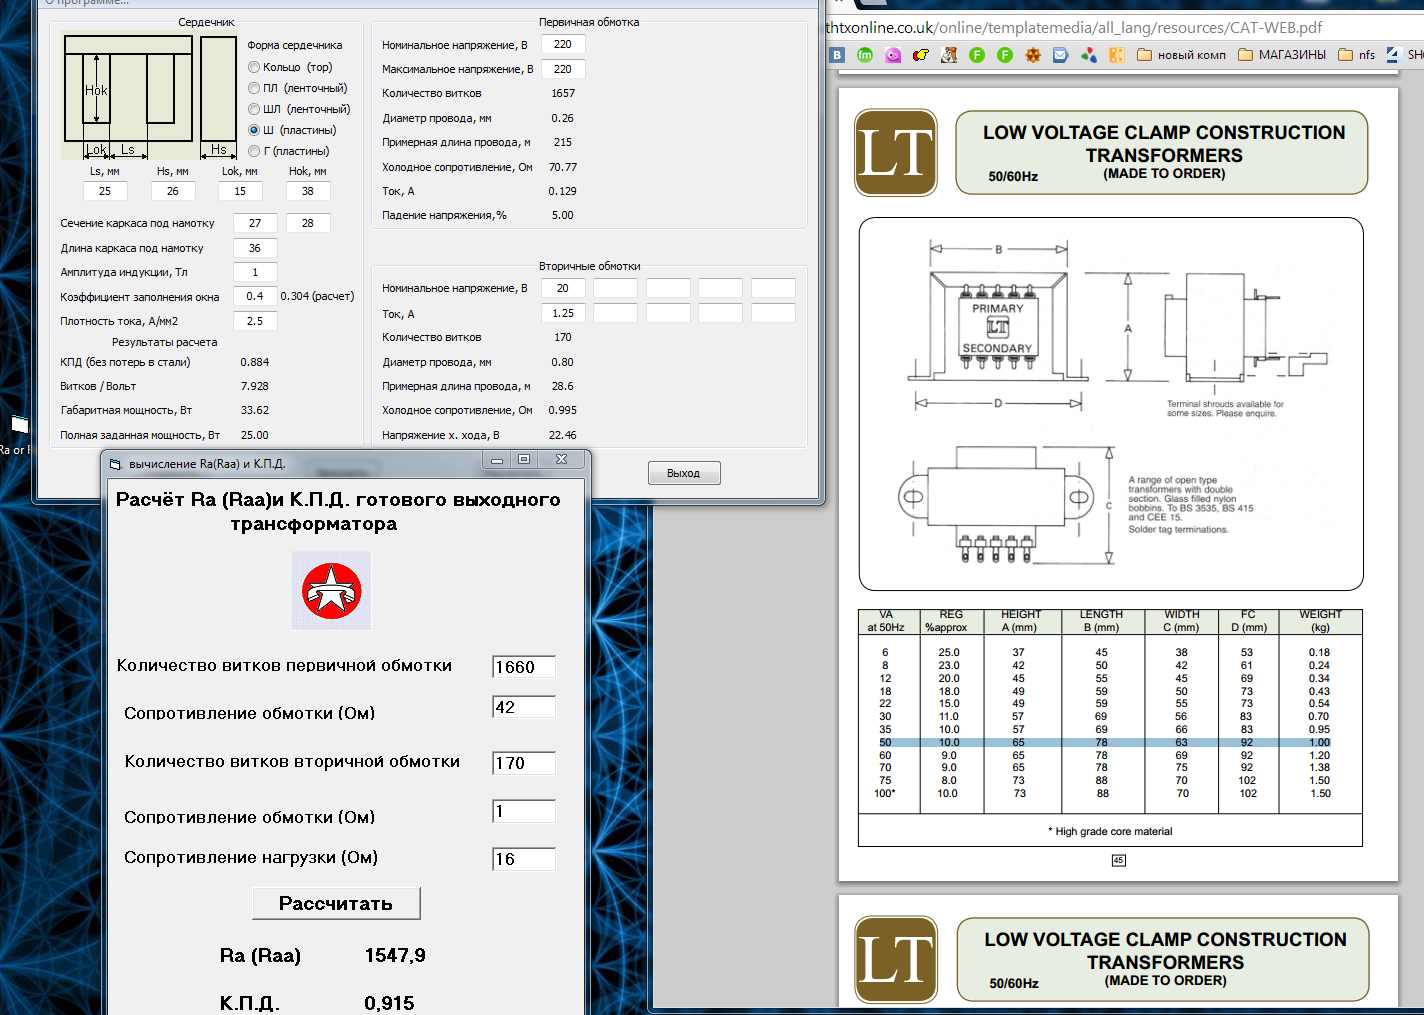Click the core shape dimension diagram
This screenshot has width=1424, height=1015.
150,97
